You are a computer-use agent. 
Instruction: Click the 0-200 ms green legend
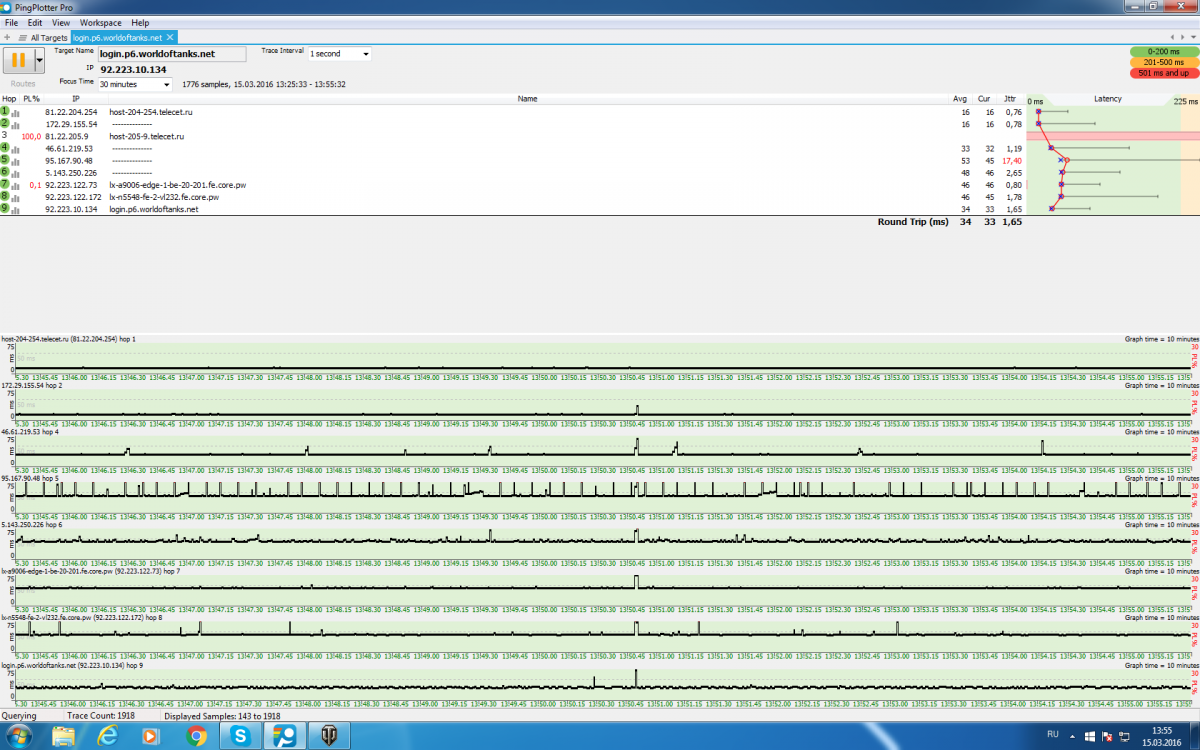click(1164, 51)
